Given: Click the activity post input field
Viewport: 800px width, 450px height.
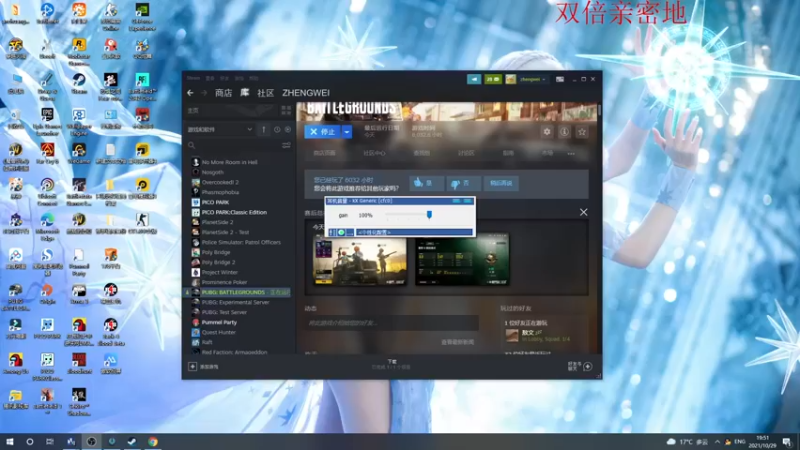Looking at the screenshot, I should [x=391, y=323].
